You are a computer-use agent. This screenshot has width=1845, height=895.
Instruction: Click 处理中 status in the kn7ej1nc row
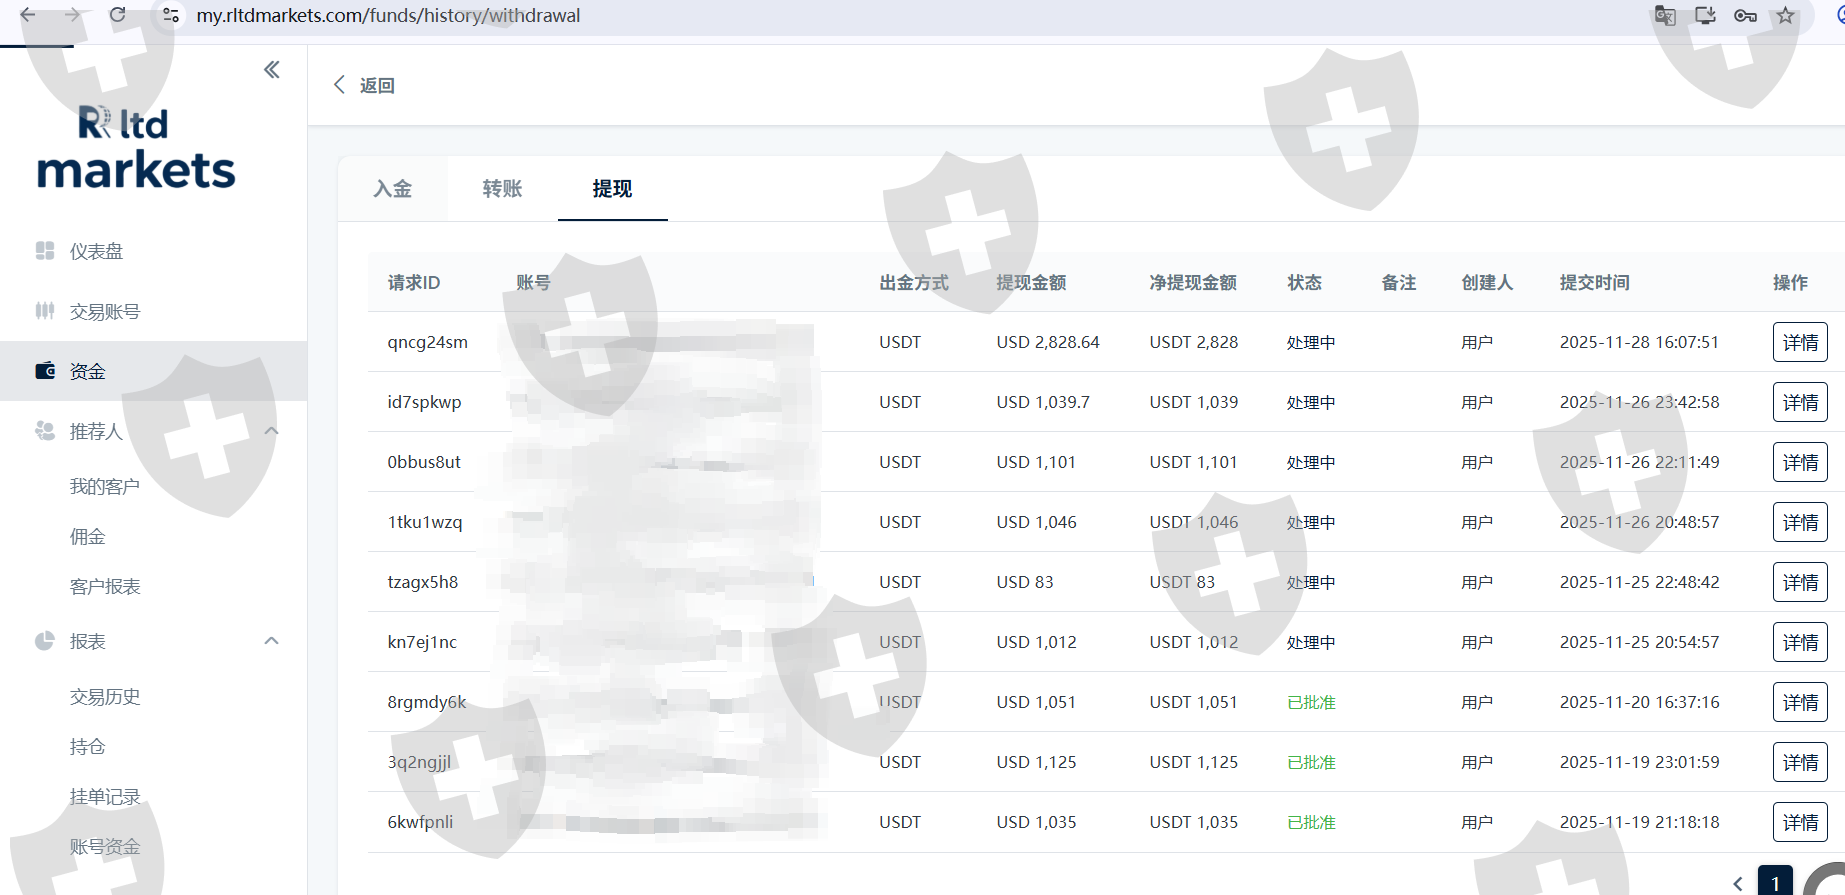(1311, 642)
